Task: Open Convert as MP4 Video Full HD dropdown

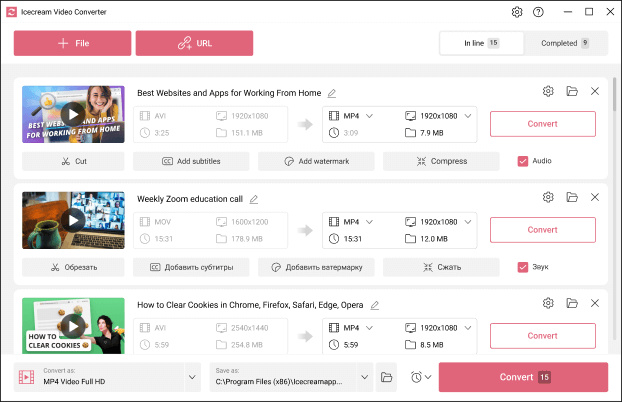Action: (x=192, y=377)
